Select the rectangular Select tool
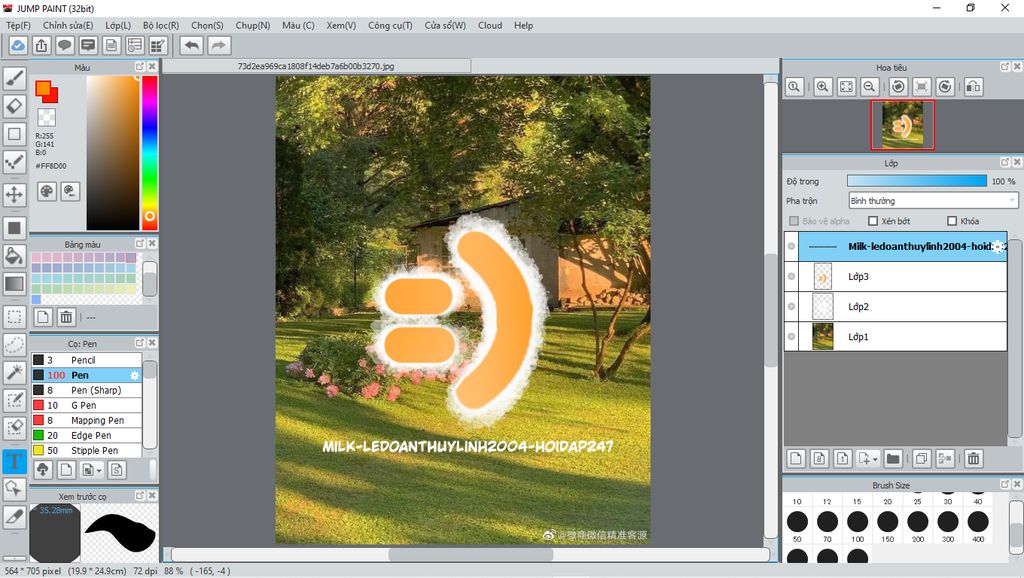 pos(14,317)
